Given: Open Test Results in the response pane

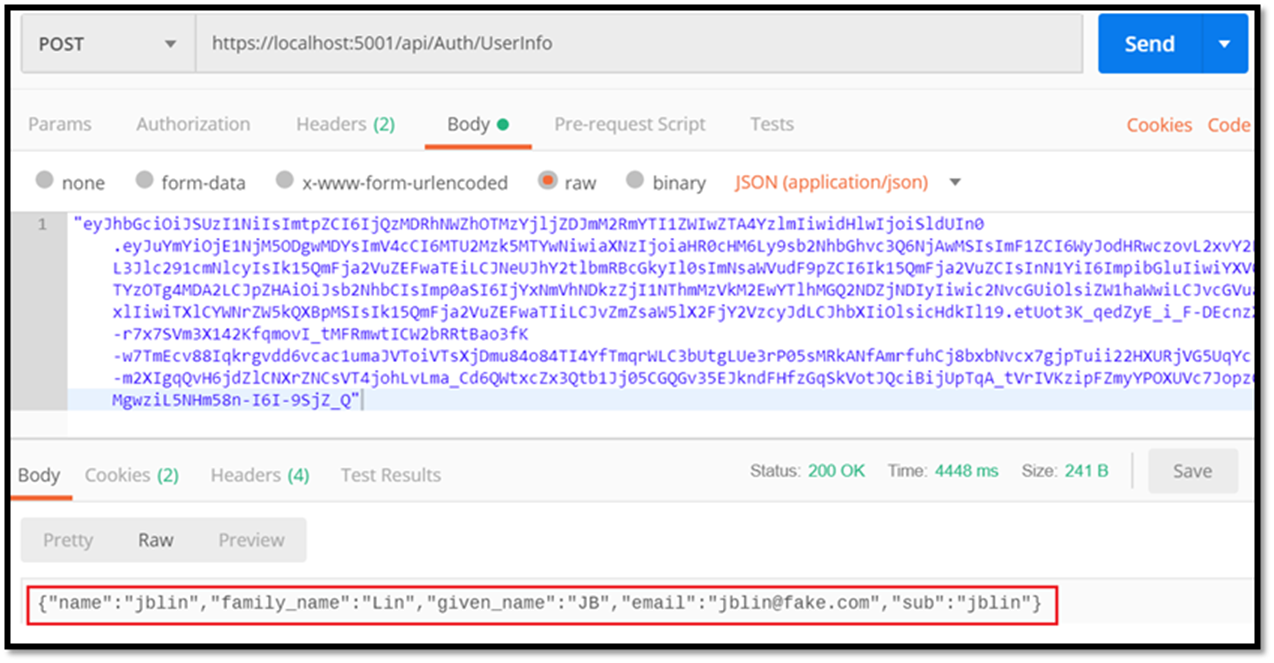Looking at the screenshot, I should tap(390, 475).
